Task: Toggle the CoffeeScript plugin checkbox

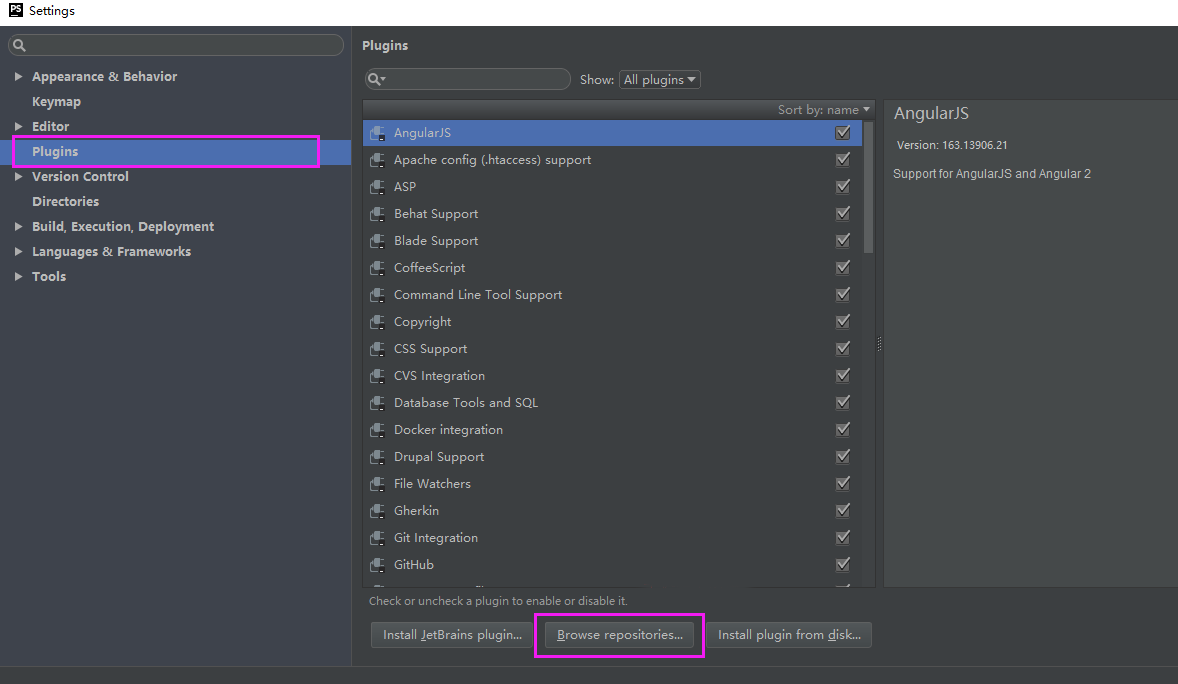Action: tap(843, 268)
